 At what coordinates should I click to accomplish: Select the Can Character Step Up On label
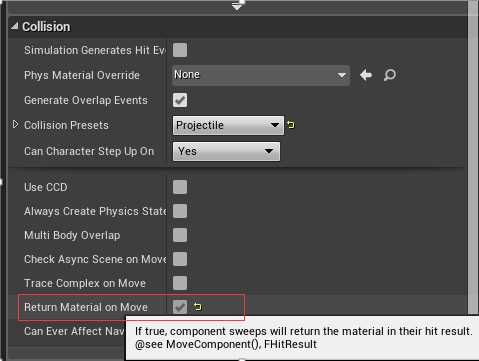[89, 151]
